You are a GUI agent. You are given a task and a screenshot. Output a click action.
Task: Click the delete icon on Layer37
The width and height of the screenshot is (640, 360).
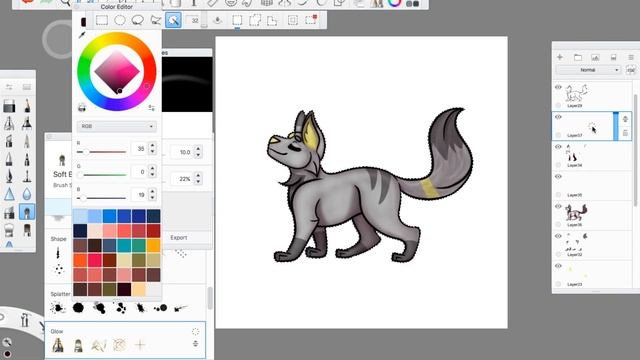pos(625,133)
